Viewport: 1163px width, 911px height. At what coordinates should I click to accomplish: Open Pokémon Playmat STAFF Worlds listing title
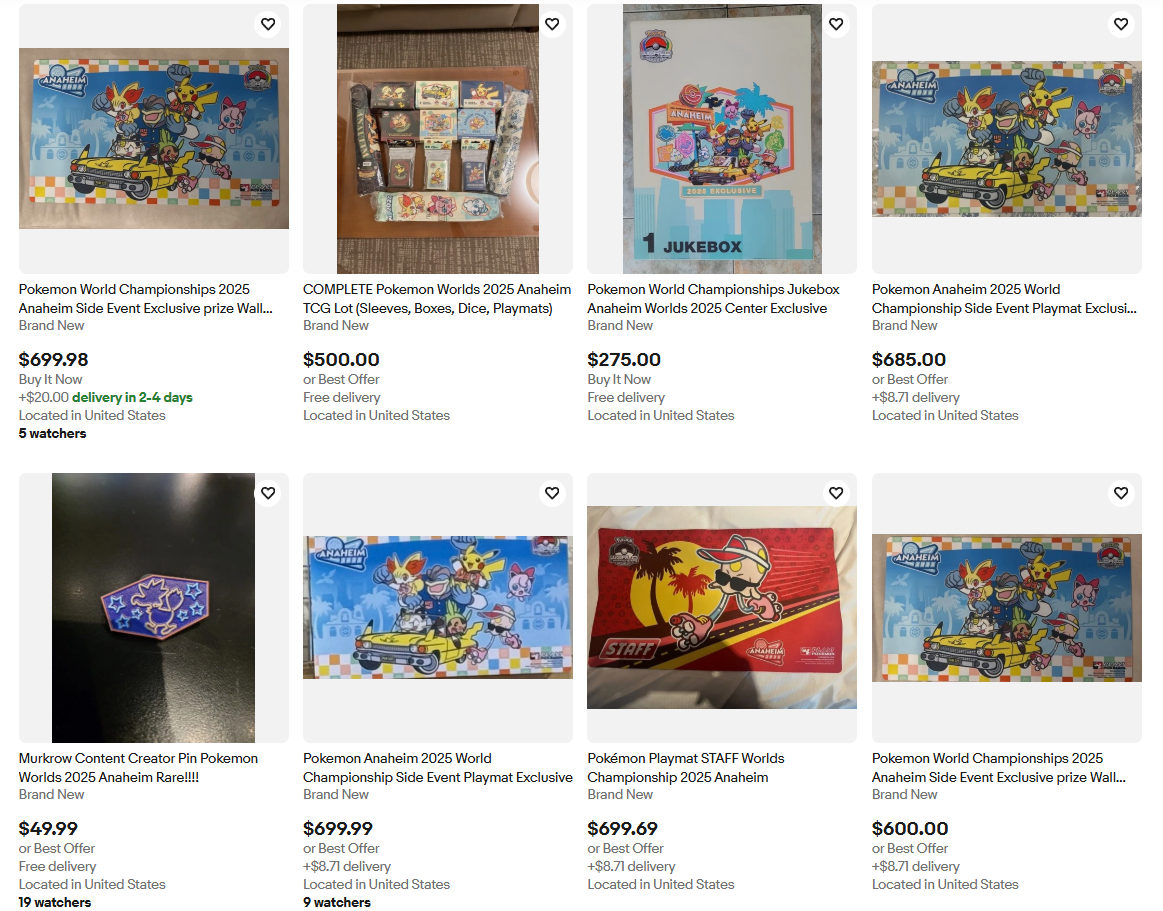point(686,768)
